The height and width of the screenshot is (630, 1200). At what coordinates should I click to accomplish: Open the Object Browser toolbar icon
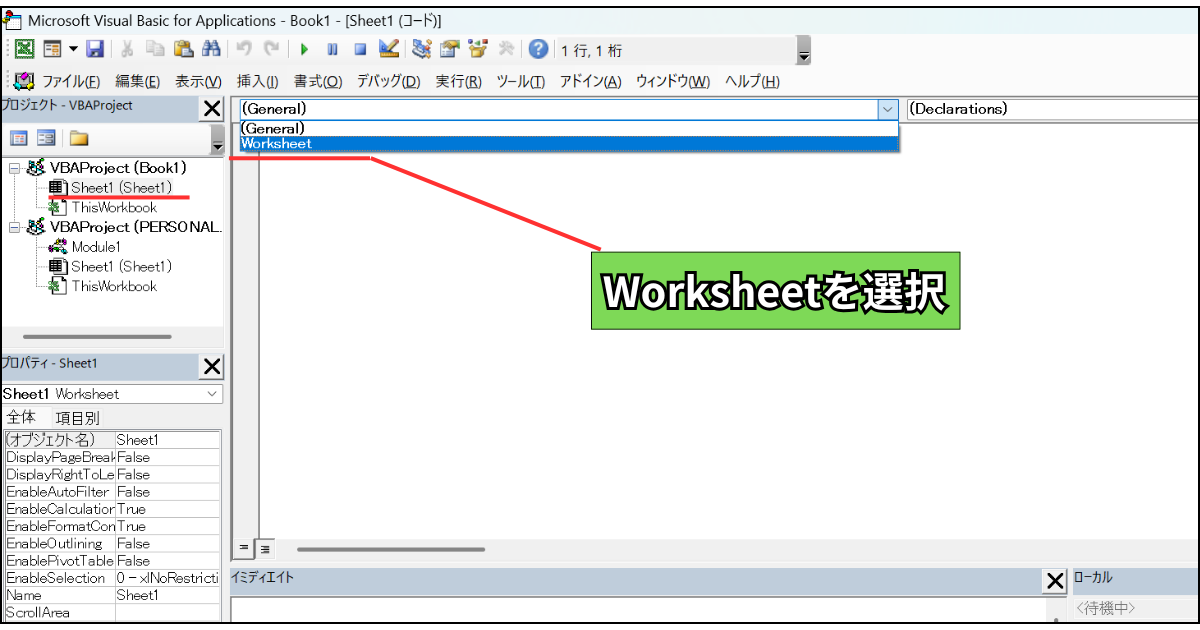pos(477,49)
